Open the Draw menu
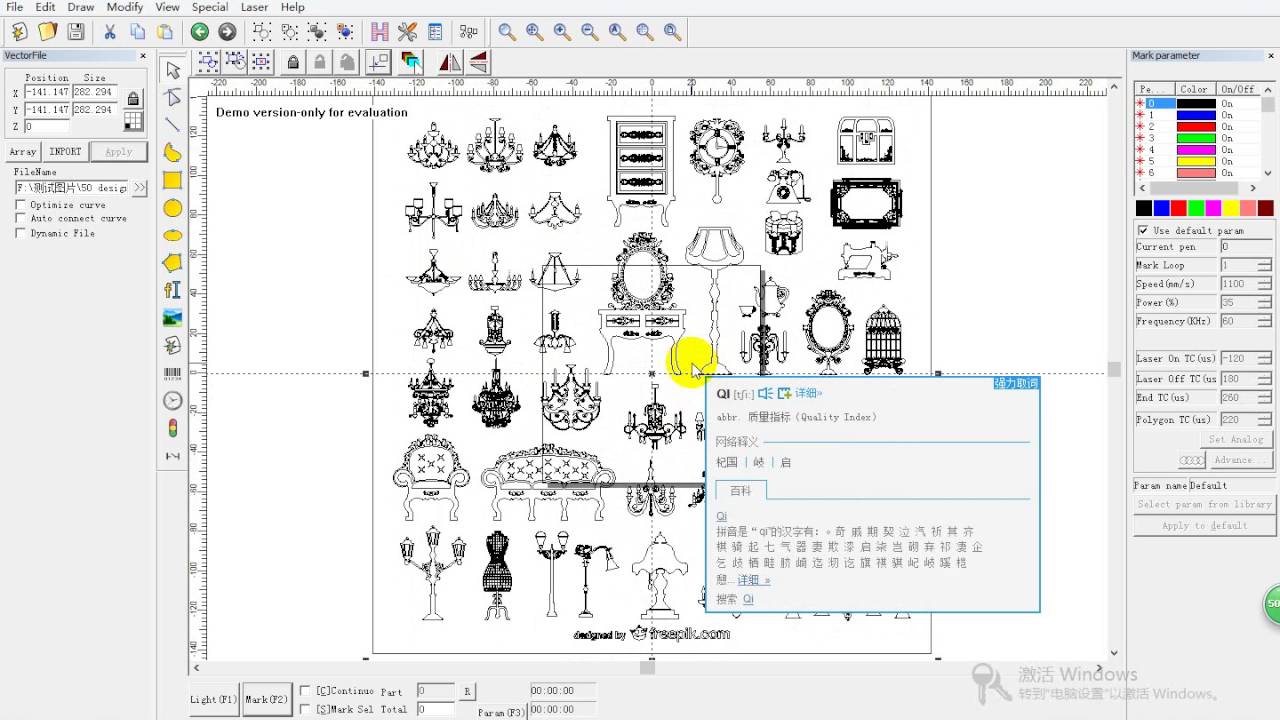 click(80, 7)
